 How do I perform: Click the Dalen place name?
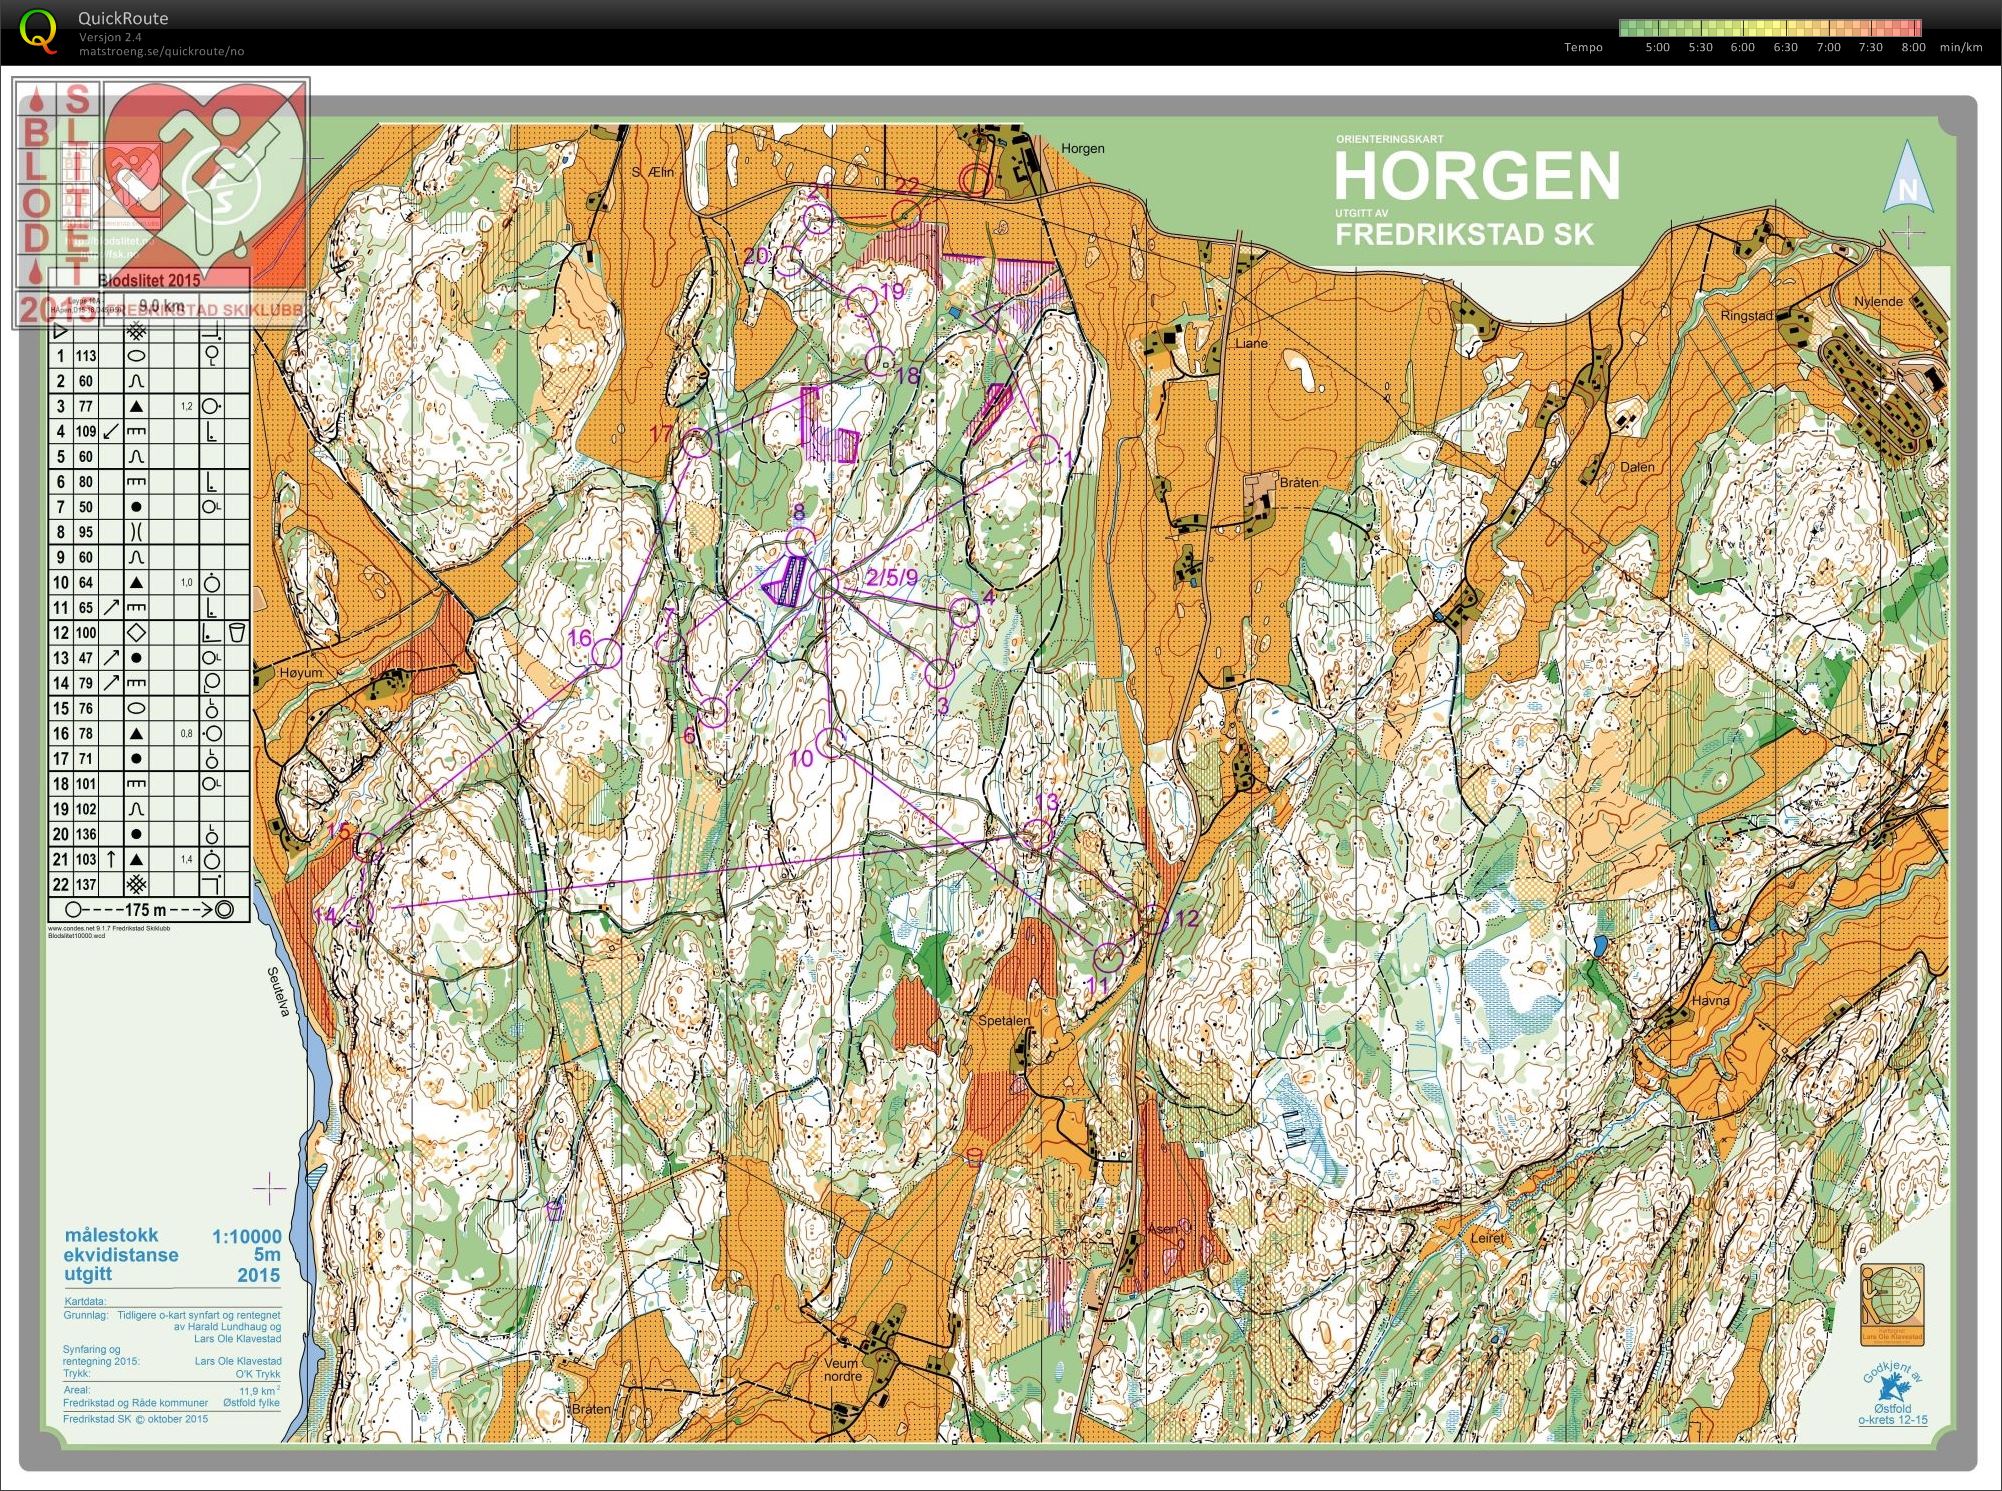(1637, 467)
